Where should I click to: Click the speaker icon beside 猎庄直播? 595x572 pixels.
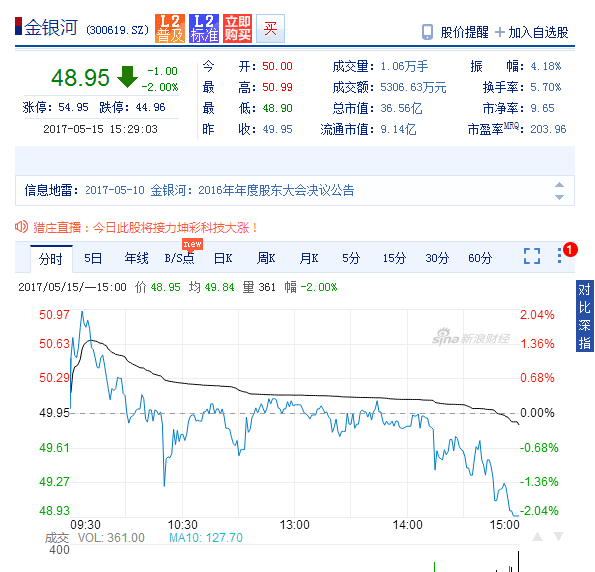[21, 227]
